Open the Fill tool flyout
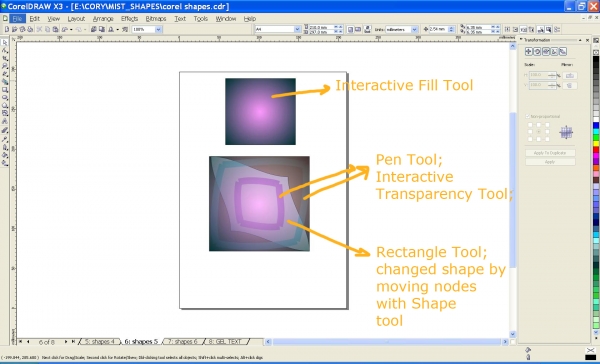This screenshot has height=364, width=600. point(5,155)
